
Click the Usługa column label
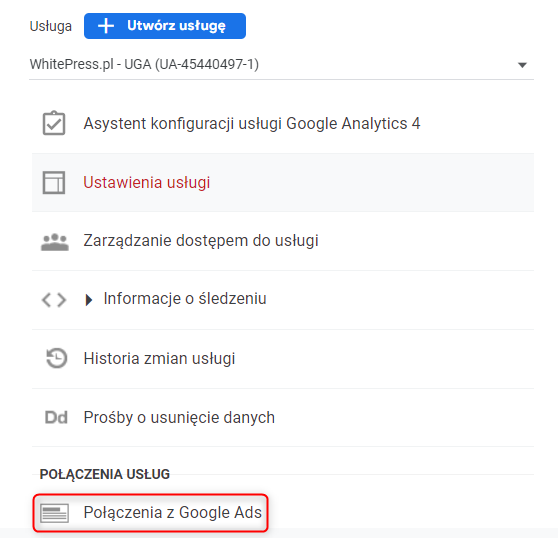pos(51,26)
